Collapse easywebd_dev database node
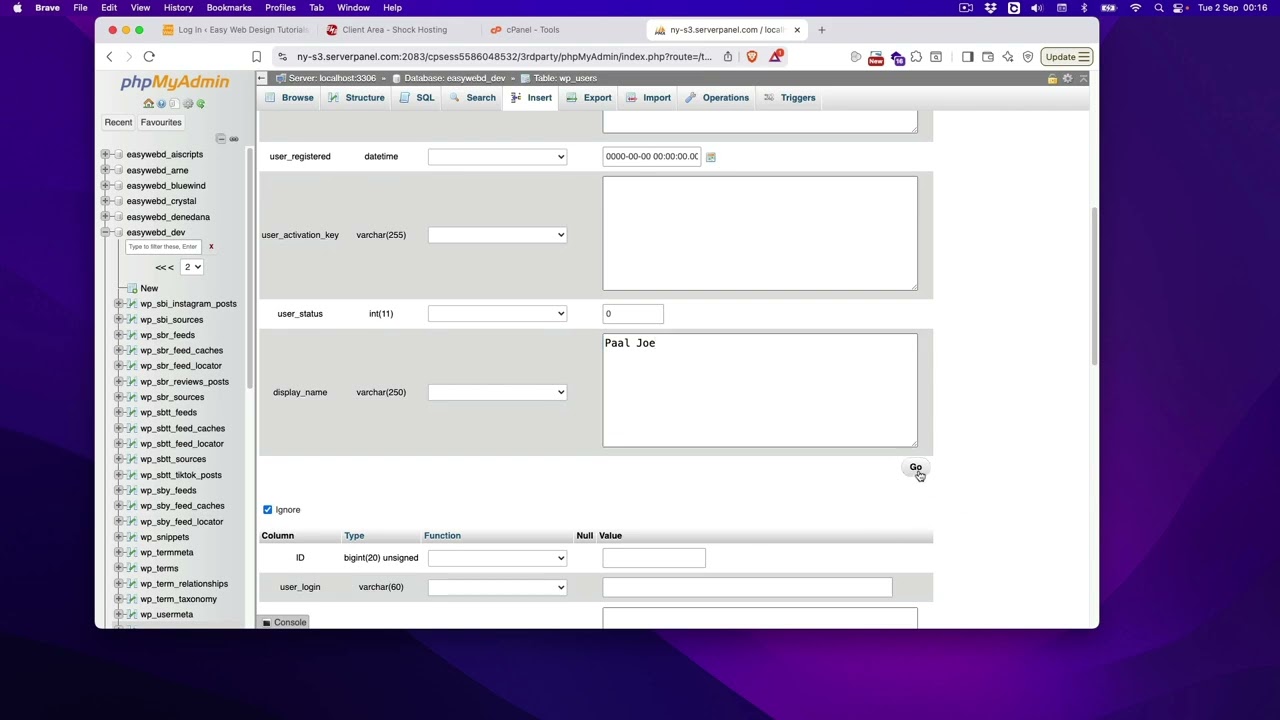The width and height of the screenshot is (1280, 720). pos(105,233)
